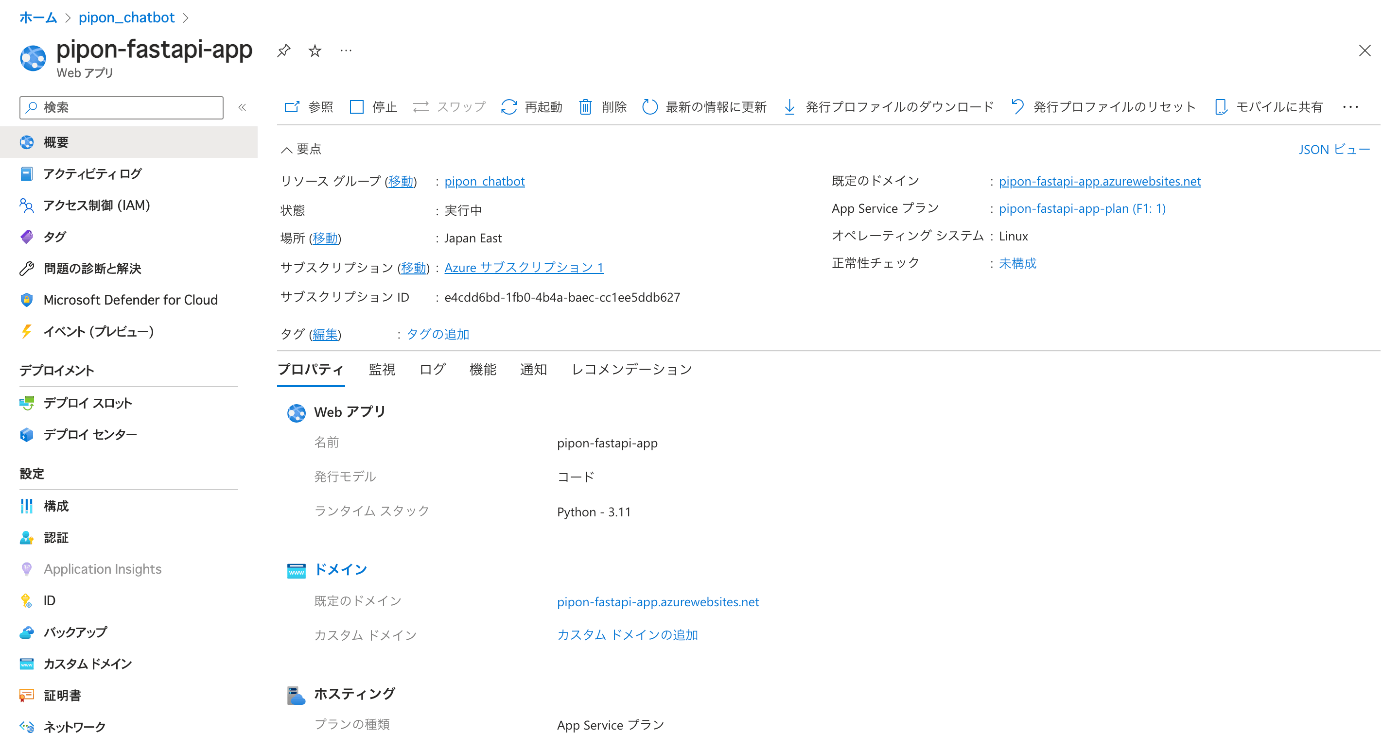Viewport: 1400px width, 750px height.
Task: Open the more options ellipsis beside the title
Action: pyautogui.click(x=346, y=50)
